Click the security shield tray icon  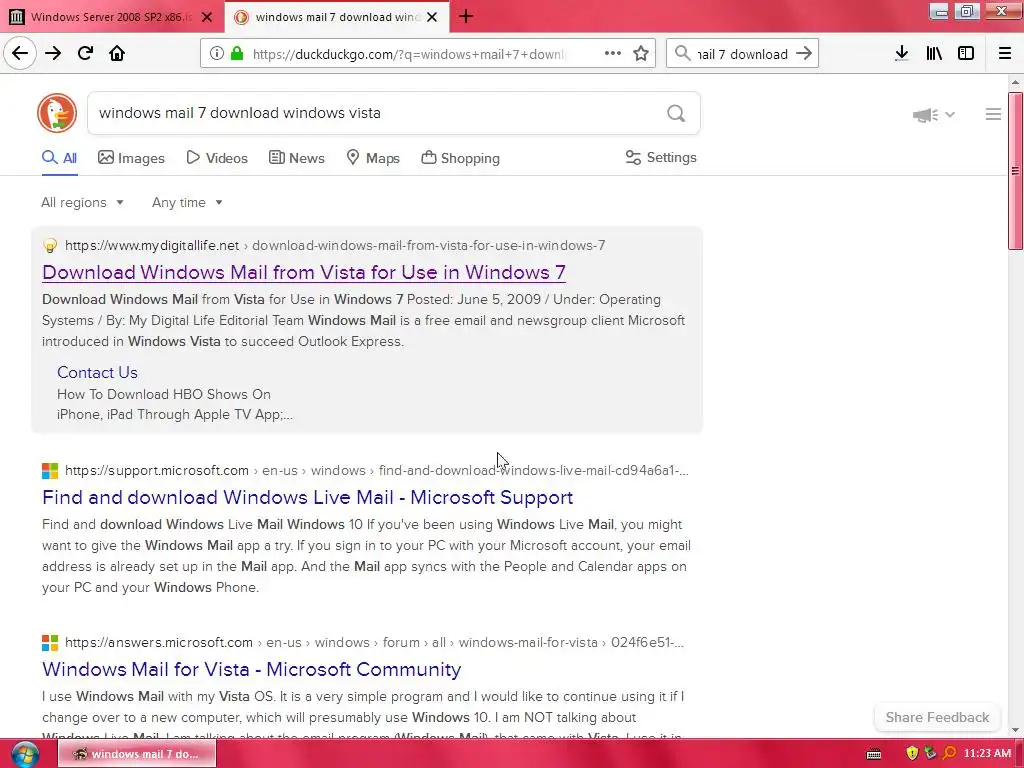(x=912, y=754)
